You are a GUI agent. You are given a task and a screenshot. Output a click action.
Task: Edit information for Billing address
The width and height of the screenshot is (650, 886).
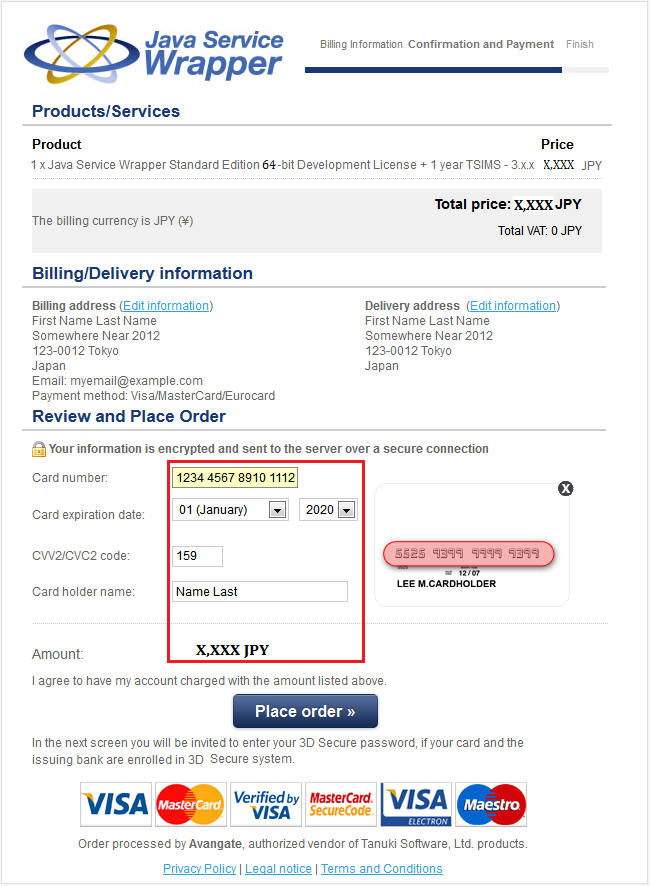pos(166,306)
